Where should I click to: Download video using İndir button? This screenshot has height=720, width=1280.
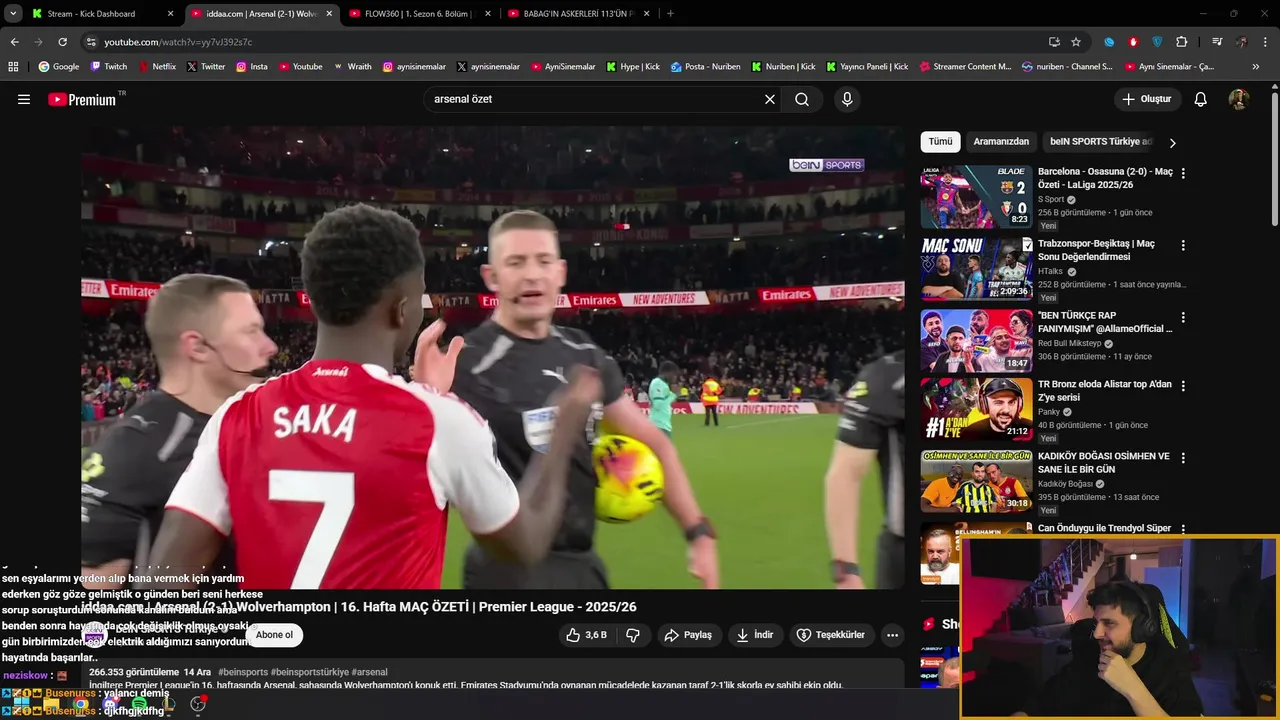[755, 635]
